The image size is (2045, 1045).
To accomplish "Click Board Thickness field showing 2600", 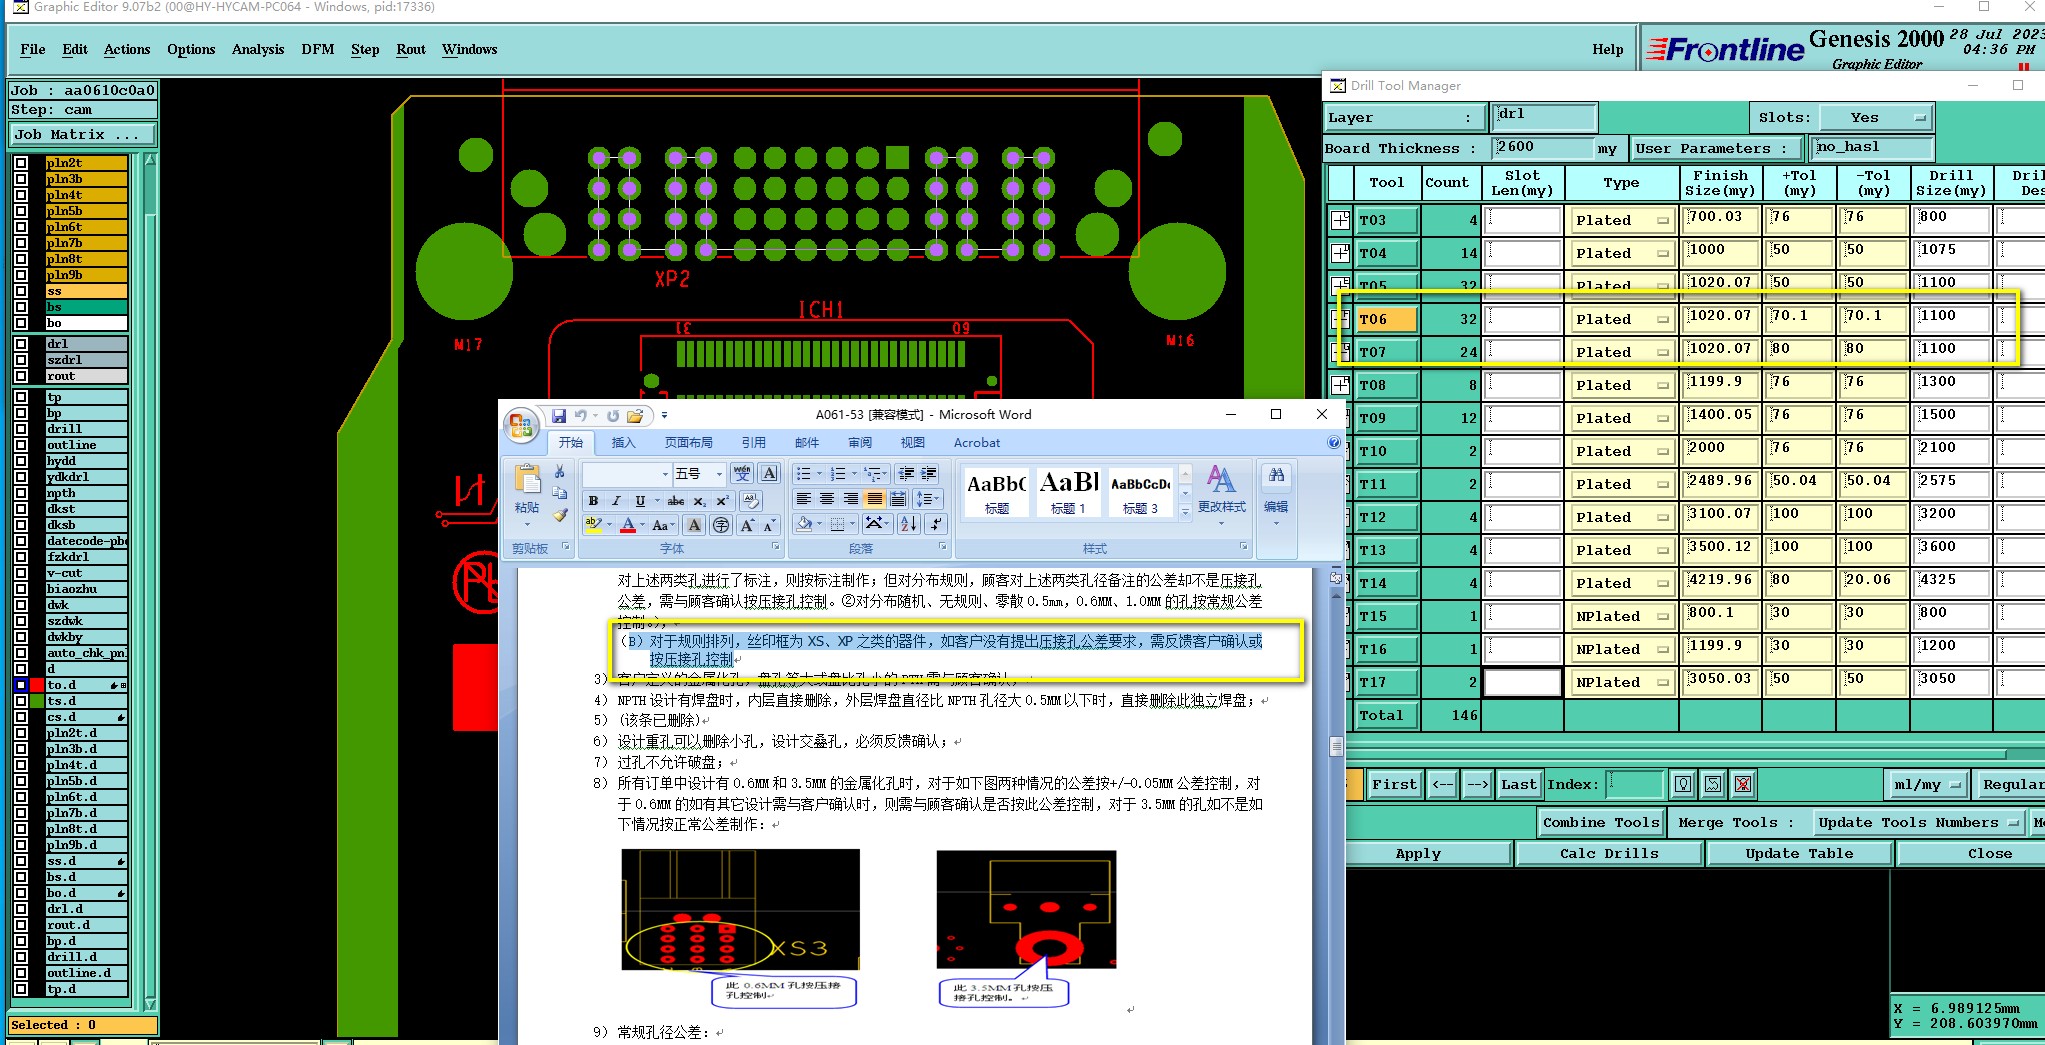I will 1543,148.
